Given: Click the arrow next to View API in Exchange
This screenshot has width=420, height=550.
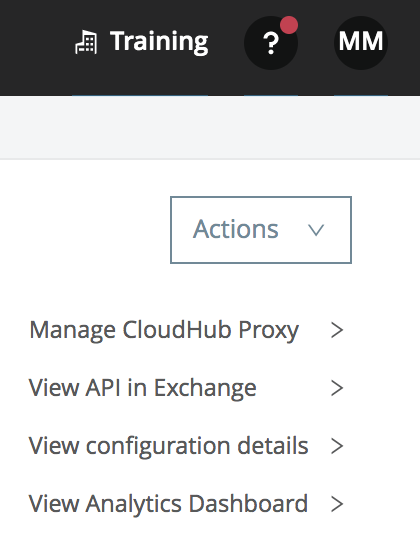Looking at the screenshot, I should tap(337, 388).
